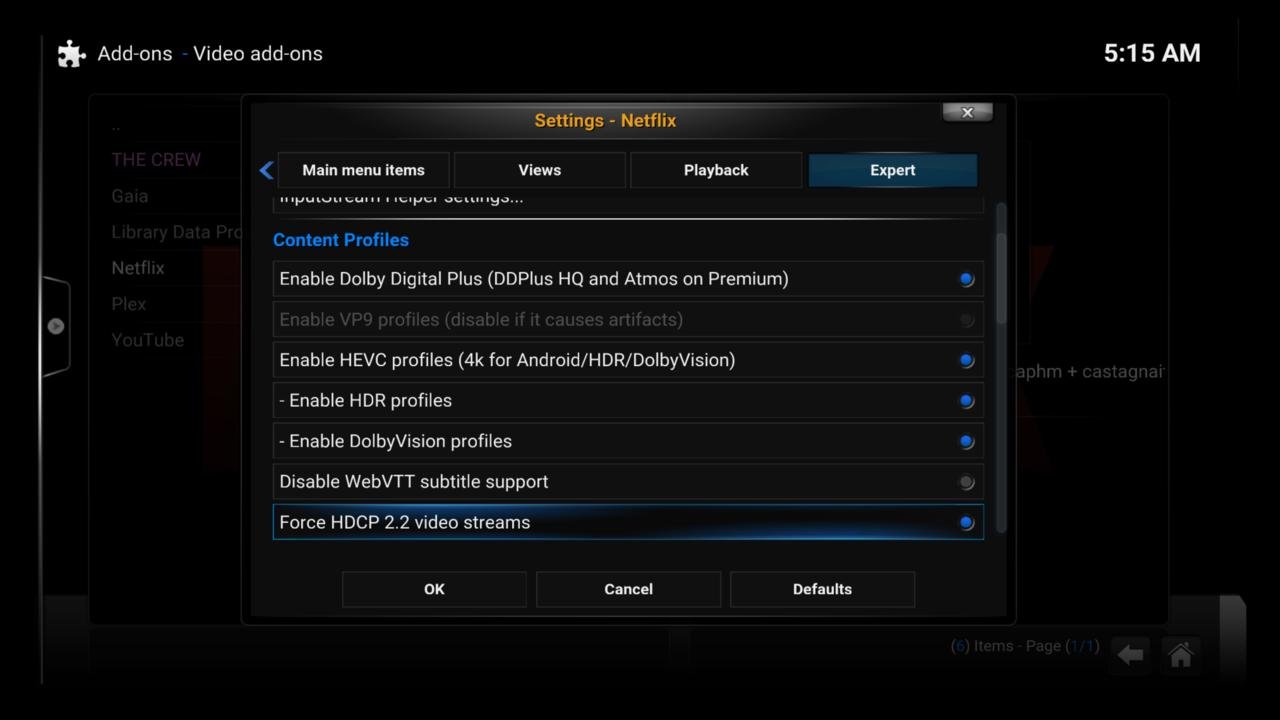The height and width of the screenshot is (720, 1280).
Task: Click the Content Profiles heading
Action: (341, 240)
